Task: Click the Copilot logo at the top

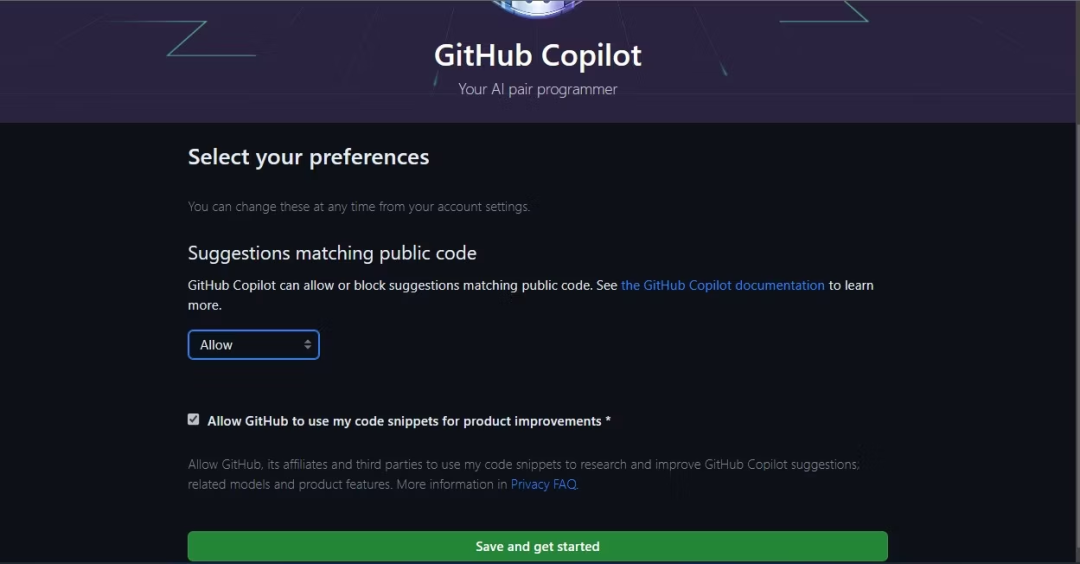Action: [538, 7]
